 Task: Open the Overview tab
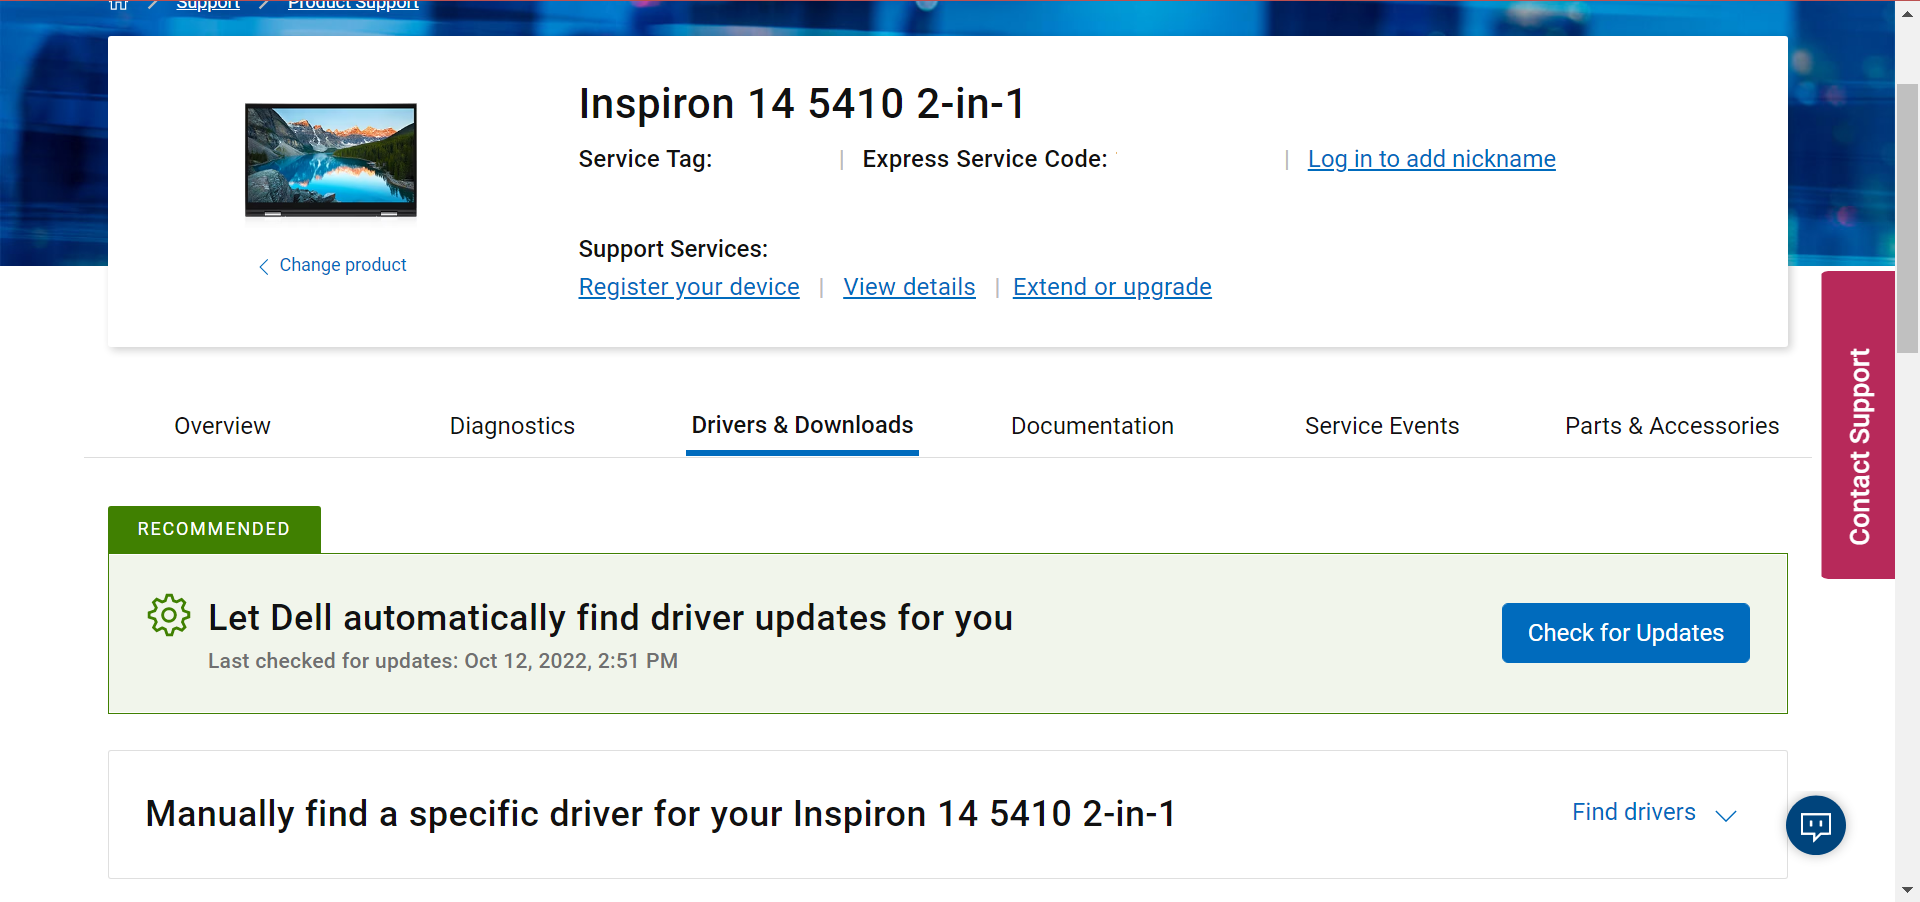(222, 426)
